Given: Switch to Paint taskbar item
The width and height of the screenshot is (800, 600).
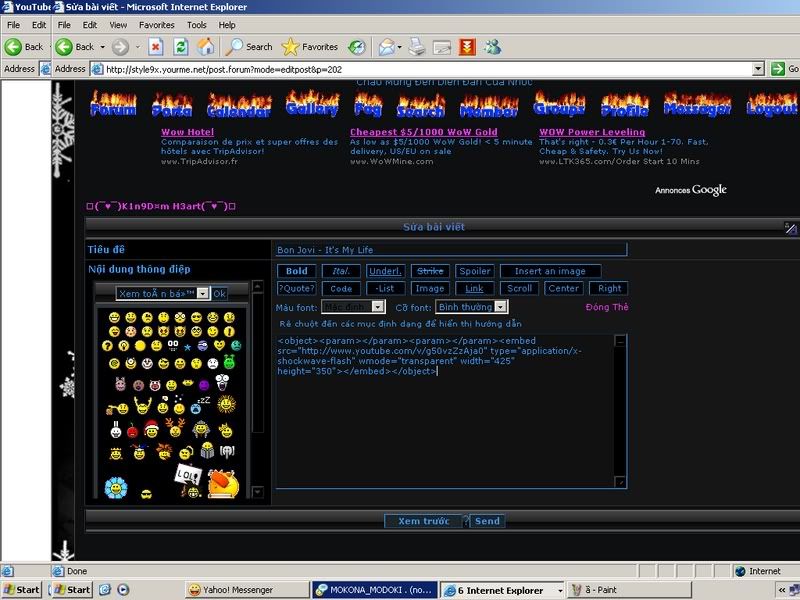Looking at the screenshot, I should (629, 590).
